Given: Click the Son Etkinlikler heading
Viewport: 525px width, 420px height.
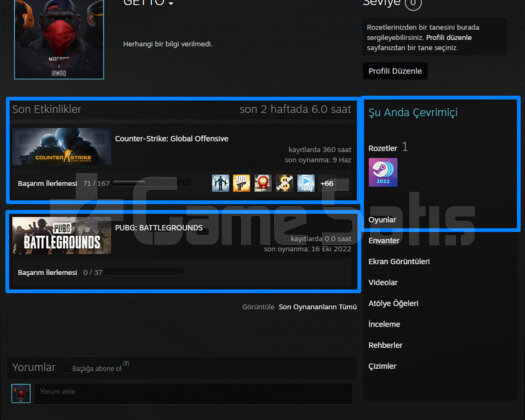Looking at the screenshot, I should coord(47,109).
